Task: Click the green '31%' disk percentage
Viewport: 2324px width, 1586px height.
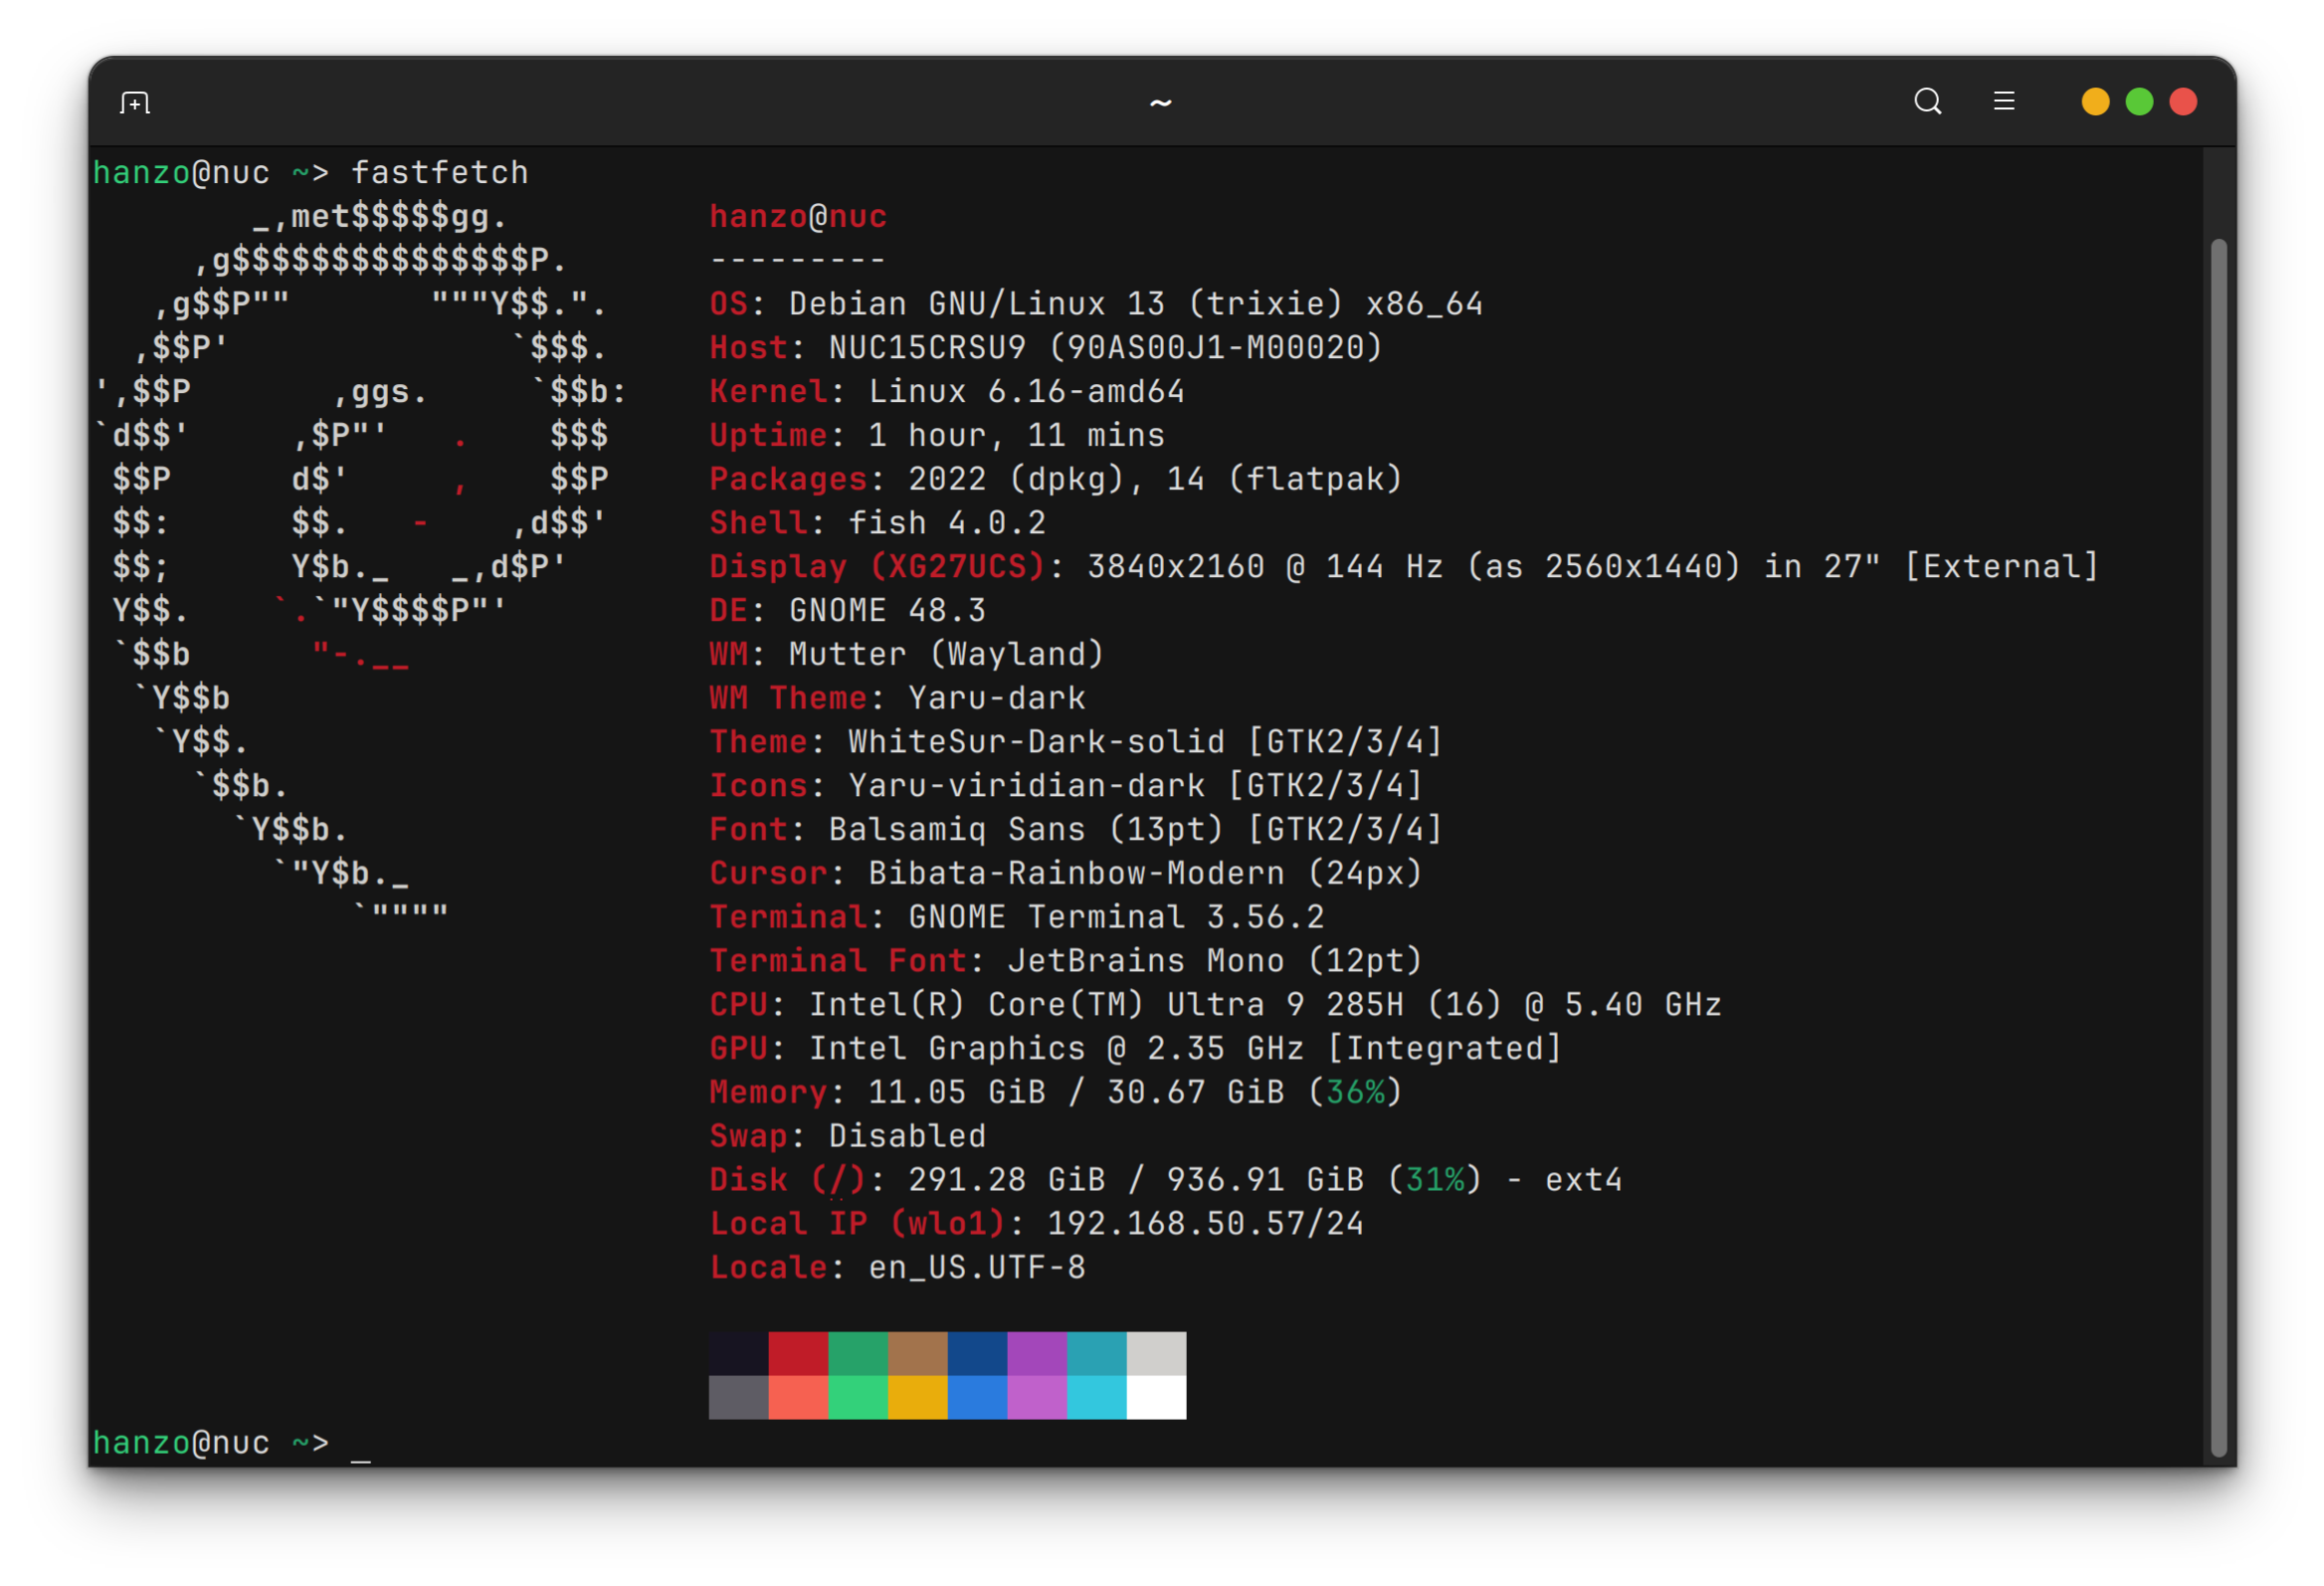Action: click(1435, 1180)
